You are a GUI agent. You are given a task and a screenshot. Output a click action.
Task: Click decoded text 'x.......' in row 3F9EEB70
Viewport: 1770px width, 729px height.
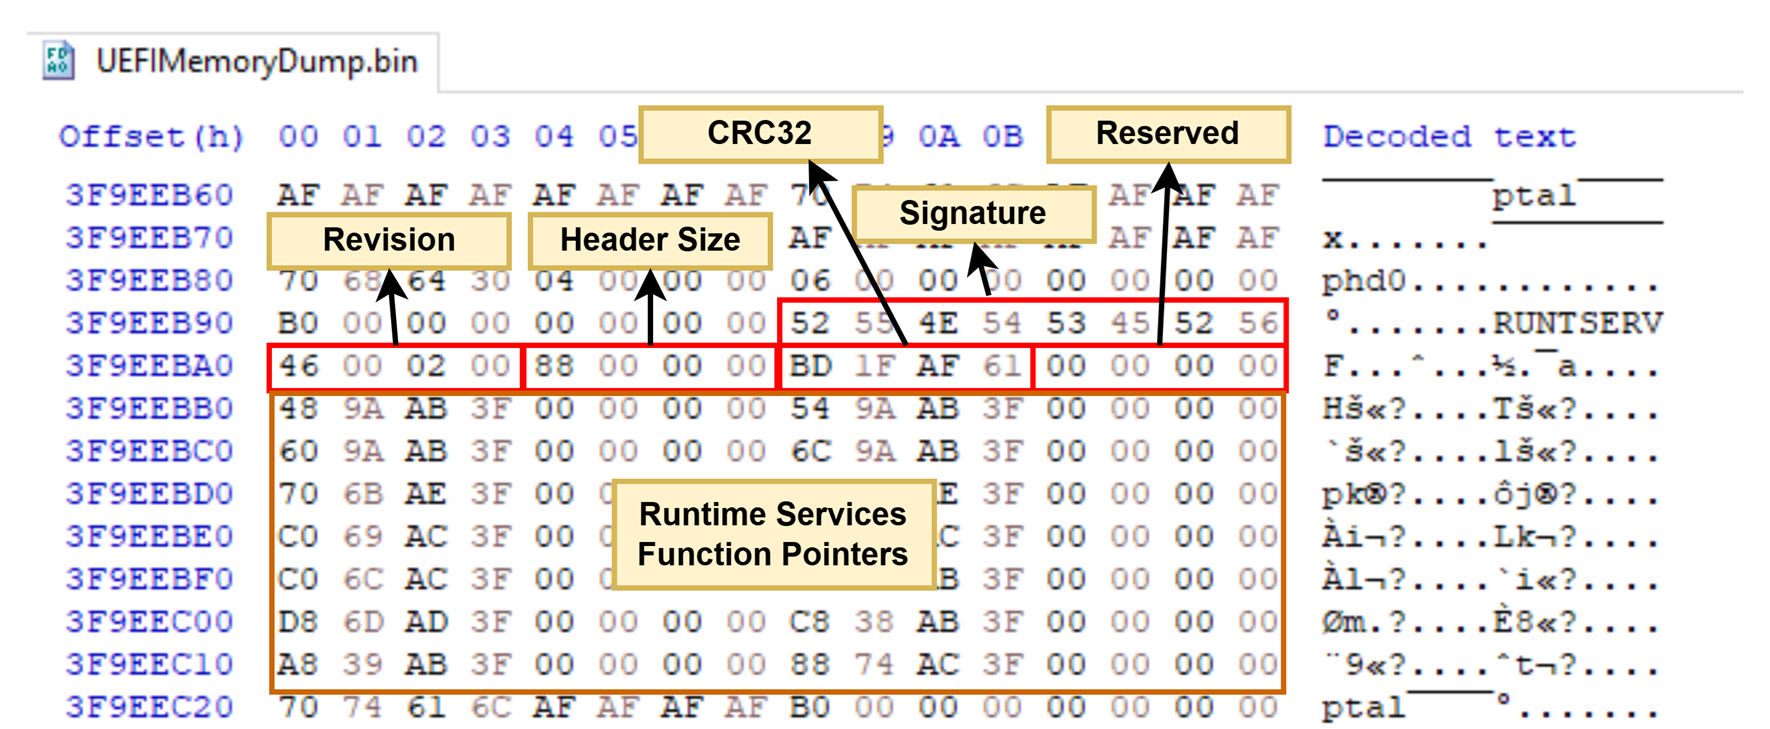1406,240
